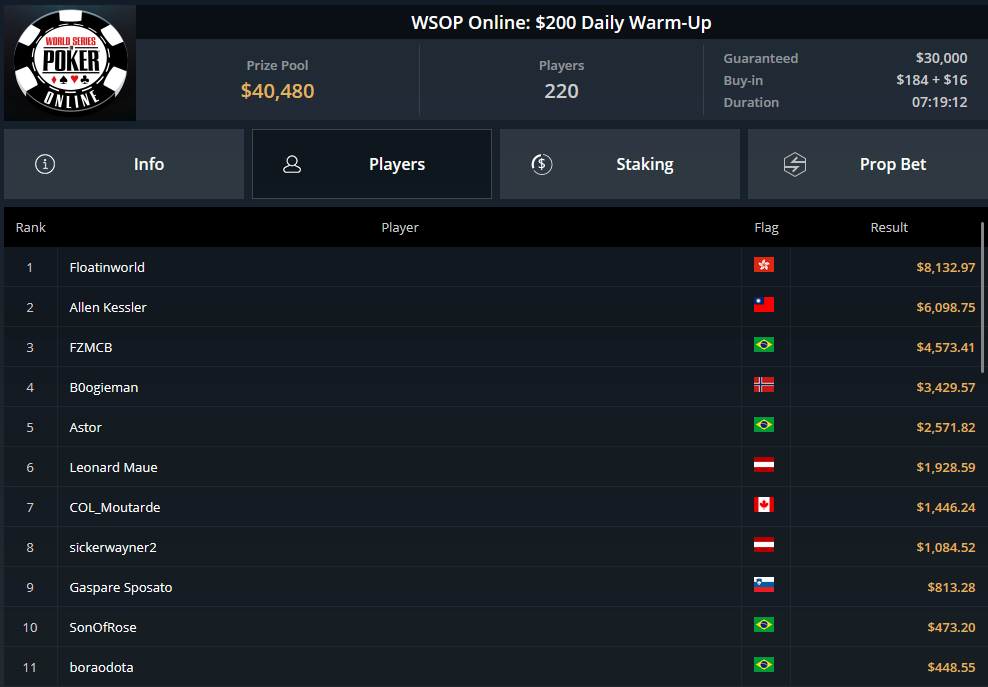Click the $3,429.57 result
Viewport: 988px width, 687px height.
pos(946,388)
